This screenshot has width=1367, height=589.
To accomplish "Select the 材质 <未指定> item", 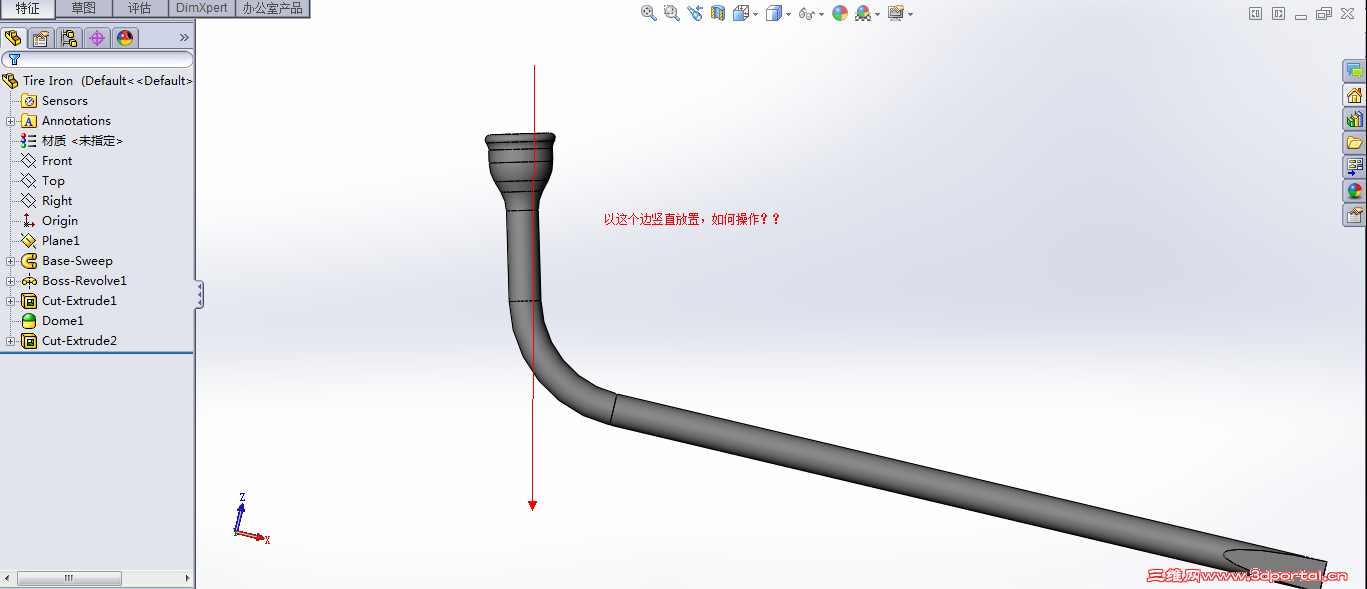I will tap(72, 141).
